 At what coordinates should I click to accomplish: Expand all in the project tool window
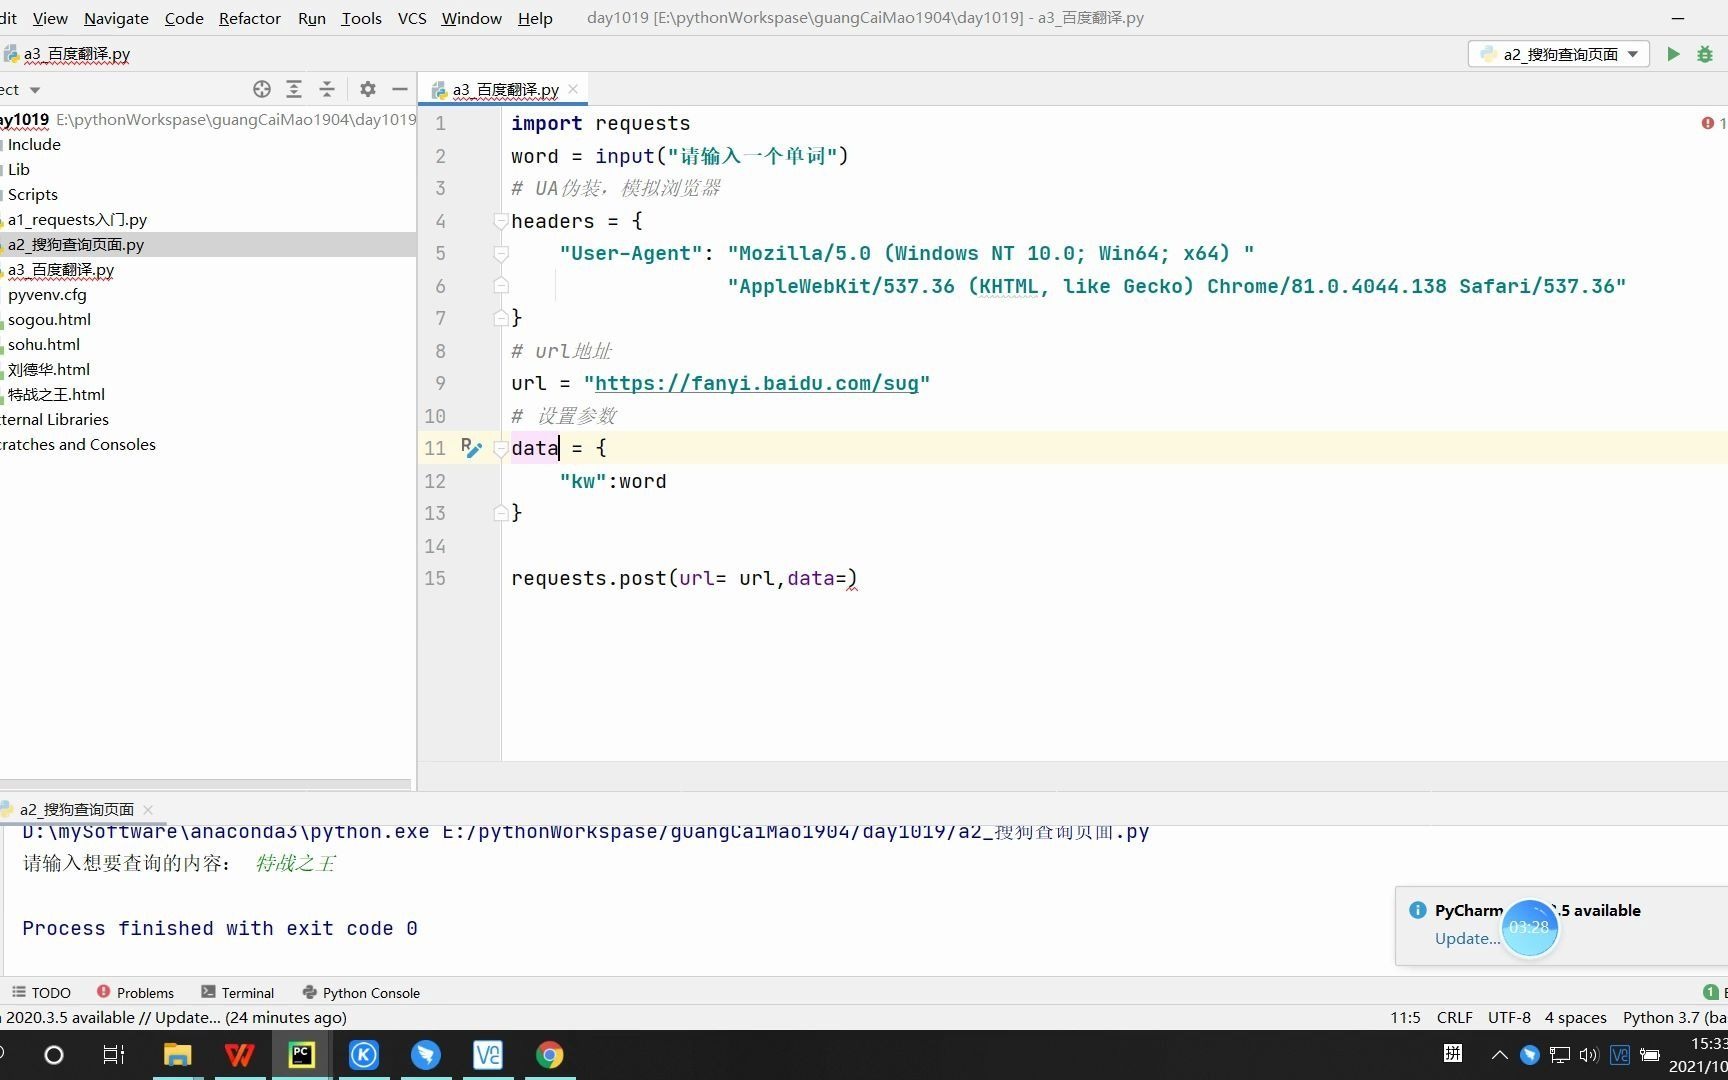[x=294, y=89]
